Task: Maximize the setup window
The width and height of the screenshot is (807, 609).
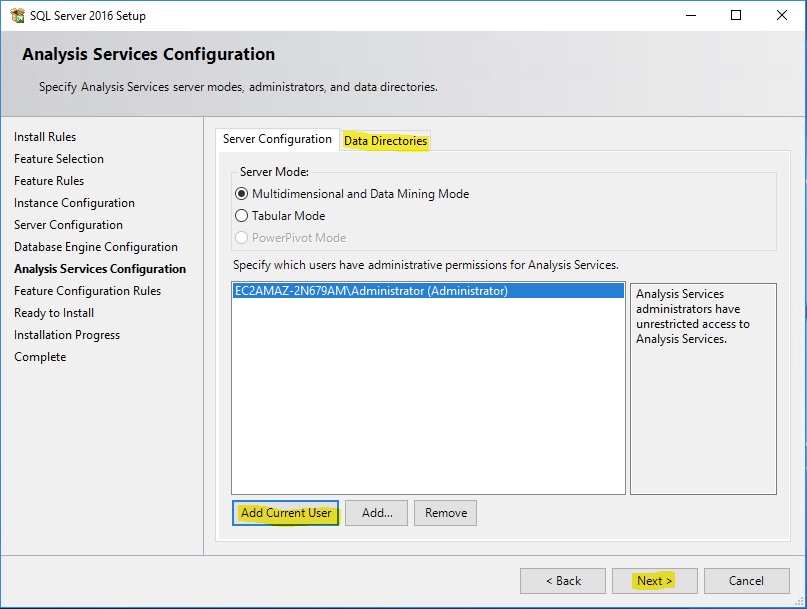Action: 736,16
